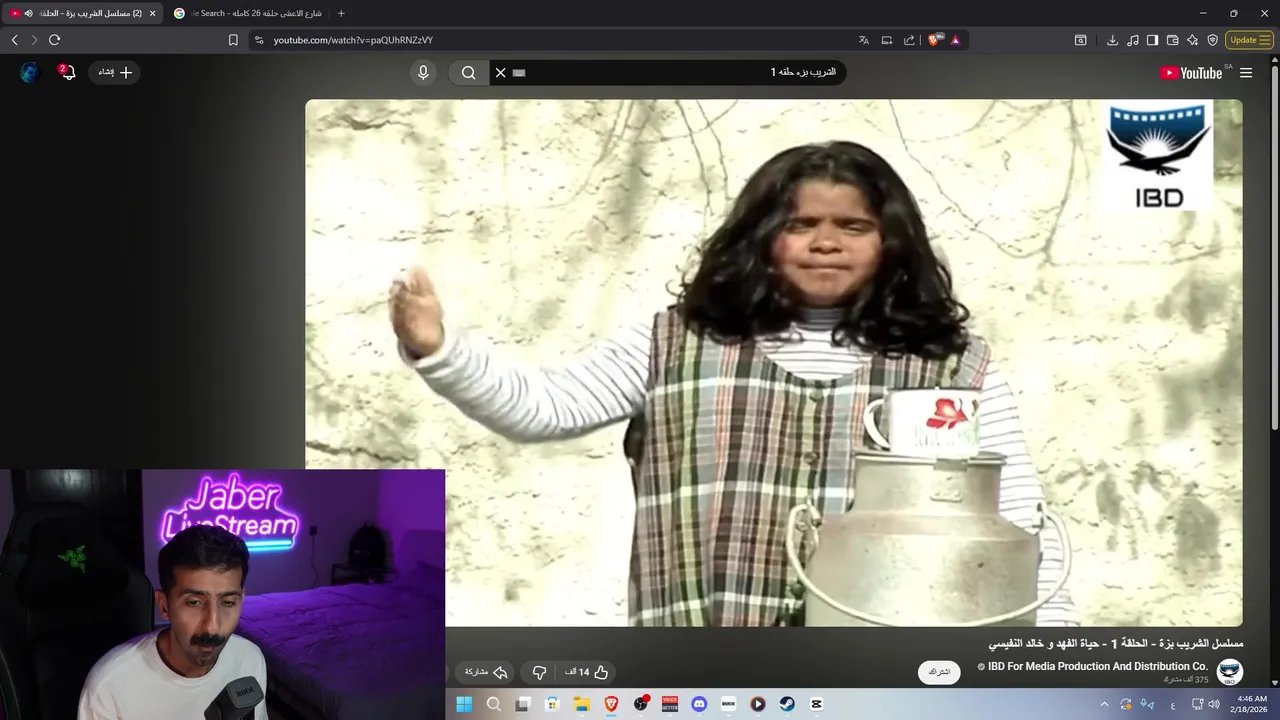
Task: Toggle the browser sidebar panel icon
Action: pyautogui.click(x=1152, y=40)
